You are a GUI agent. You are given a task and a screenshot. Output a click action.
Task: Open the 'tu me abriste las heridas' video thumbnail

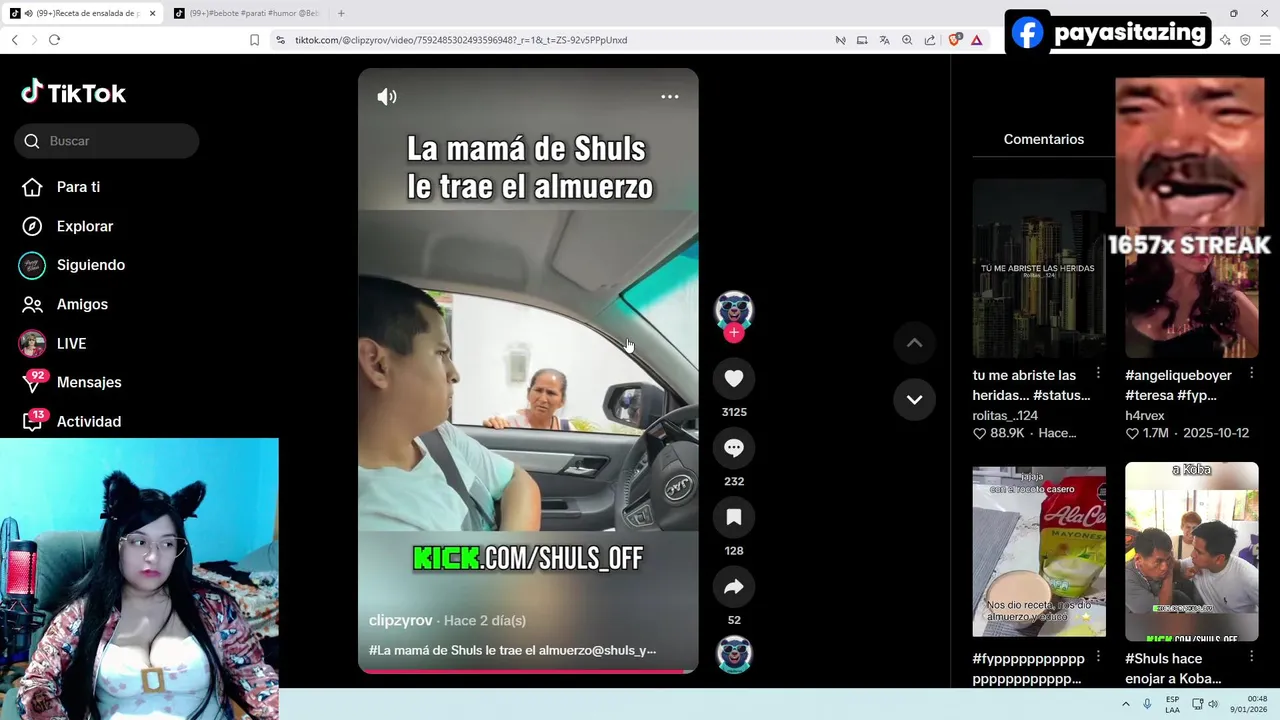click(x=1039, y=268)
